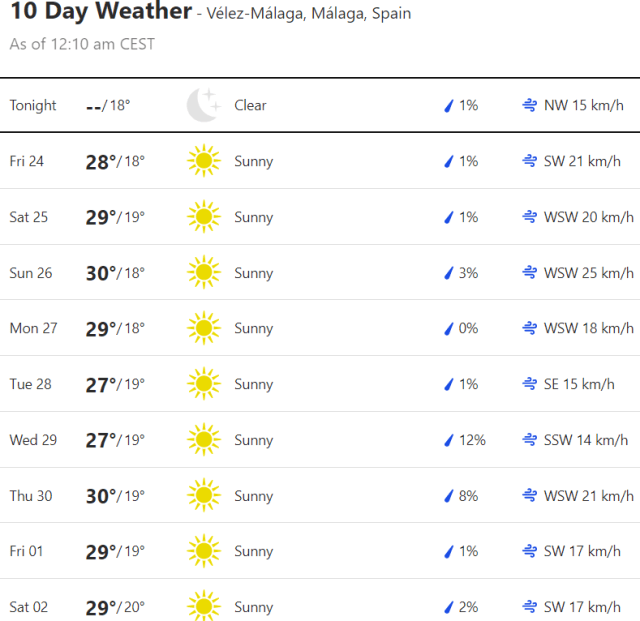Open the Tonight forecast row
This screenshot has width=640, height=621.
tap(320, 105)
